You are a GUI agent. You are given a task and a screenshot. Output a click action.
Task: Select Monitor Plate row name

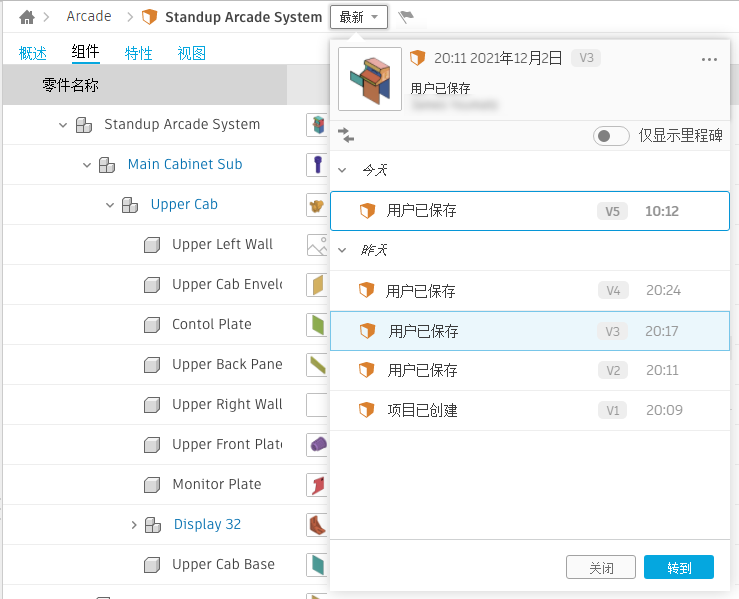coord(217,484)
